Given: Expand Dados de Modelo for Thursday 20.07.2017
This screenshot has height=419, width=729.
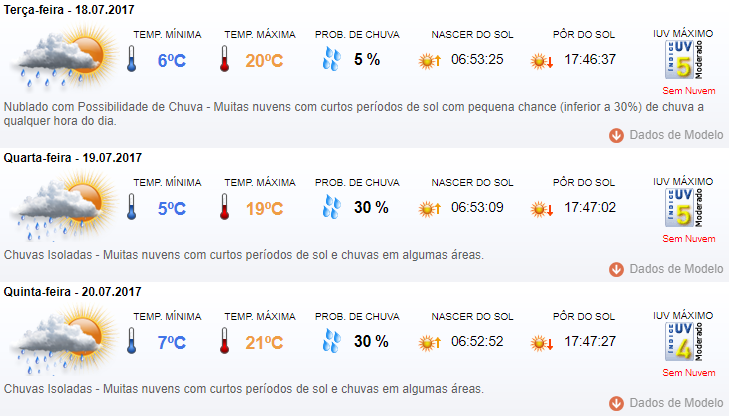Looking at the screenshot, I should [666, 403].
